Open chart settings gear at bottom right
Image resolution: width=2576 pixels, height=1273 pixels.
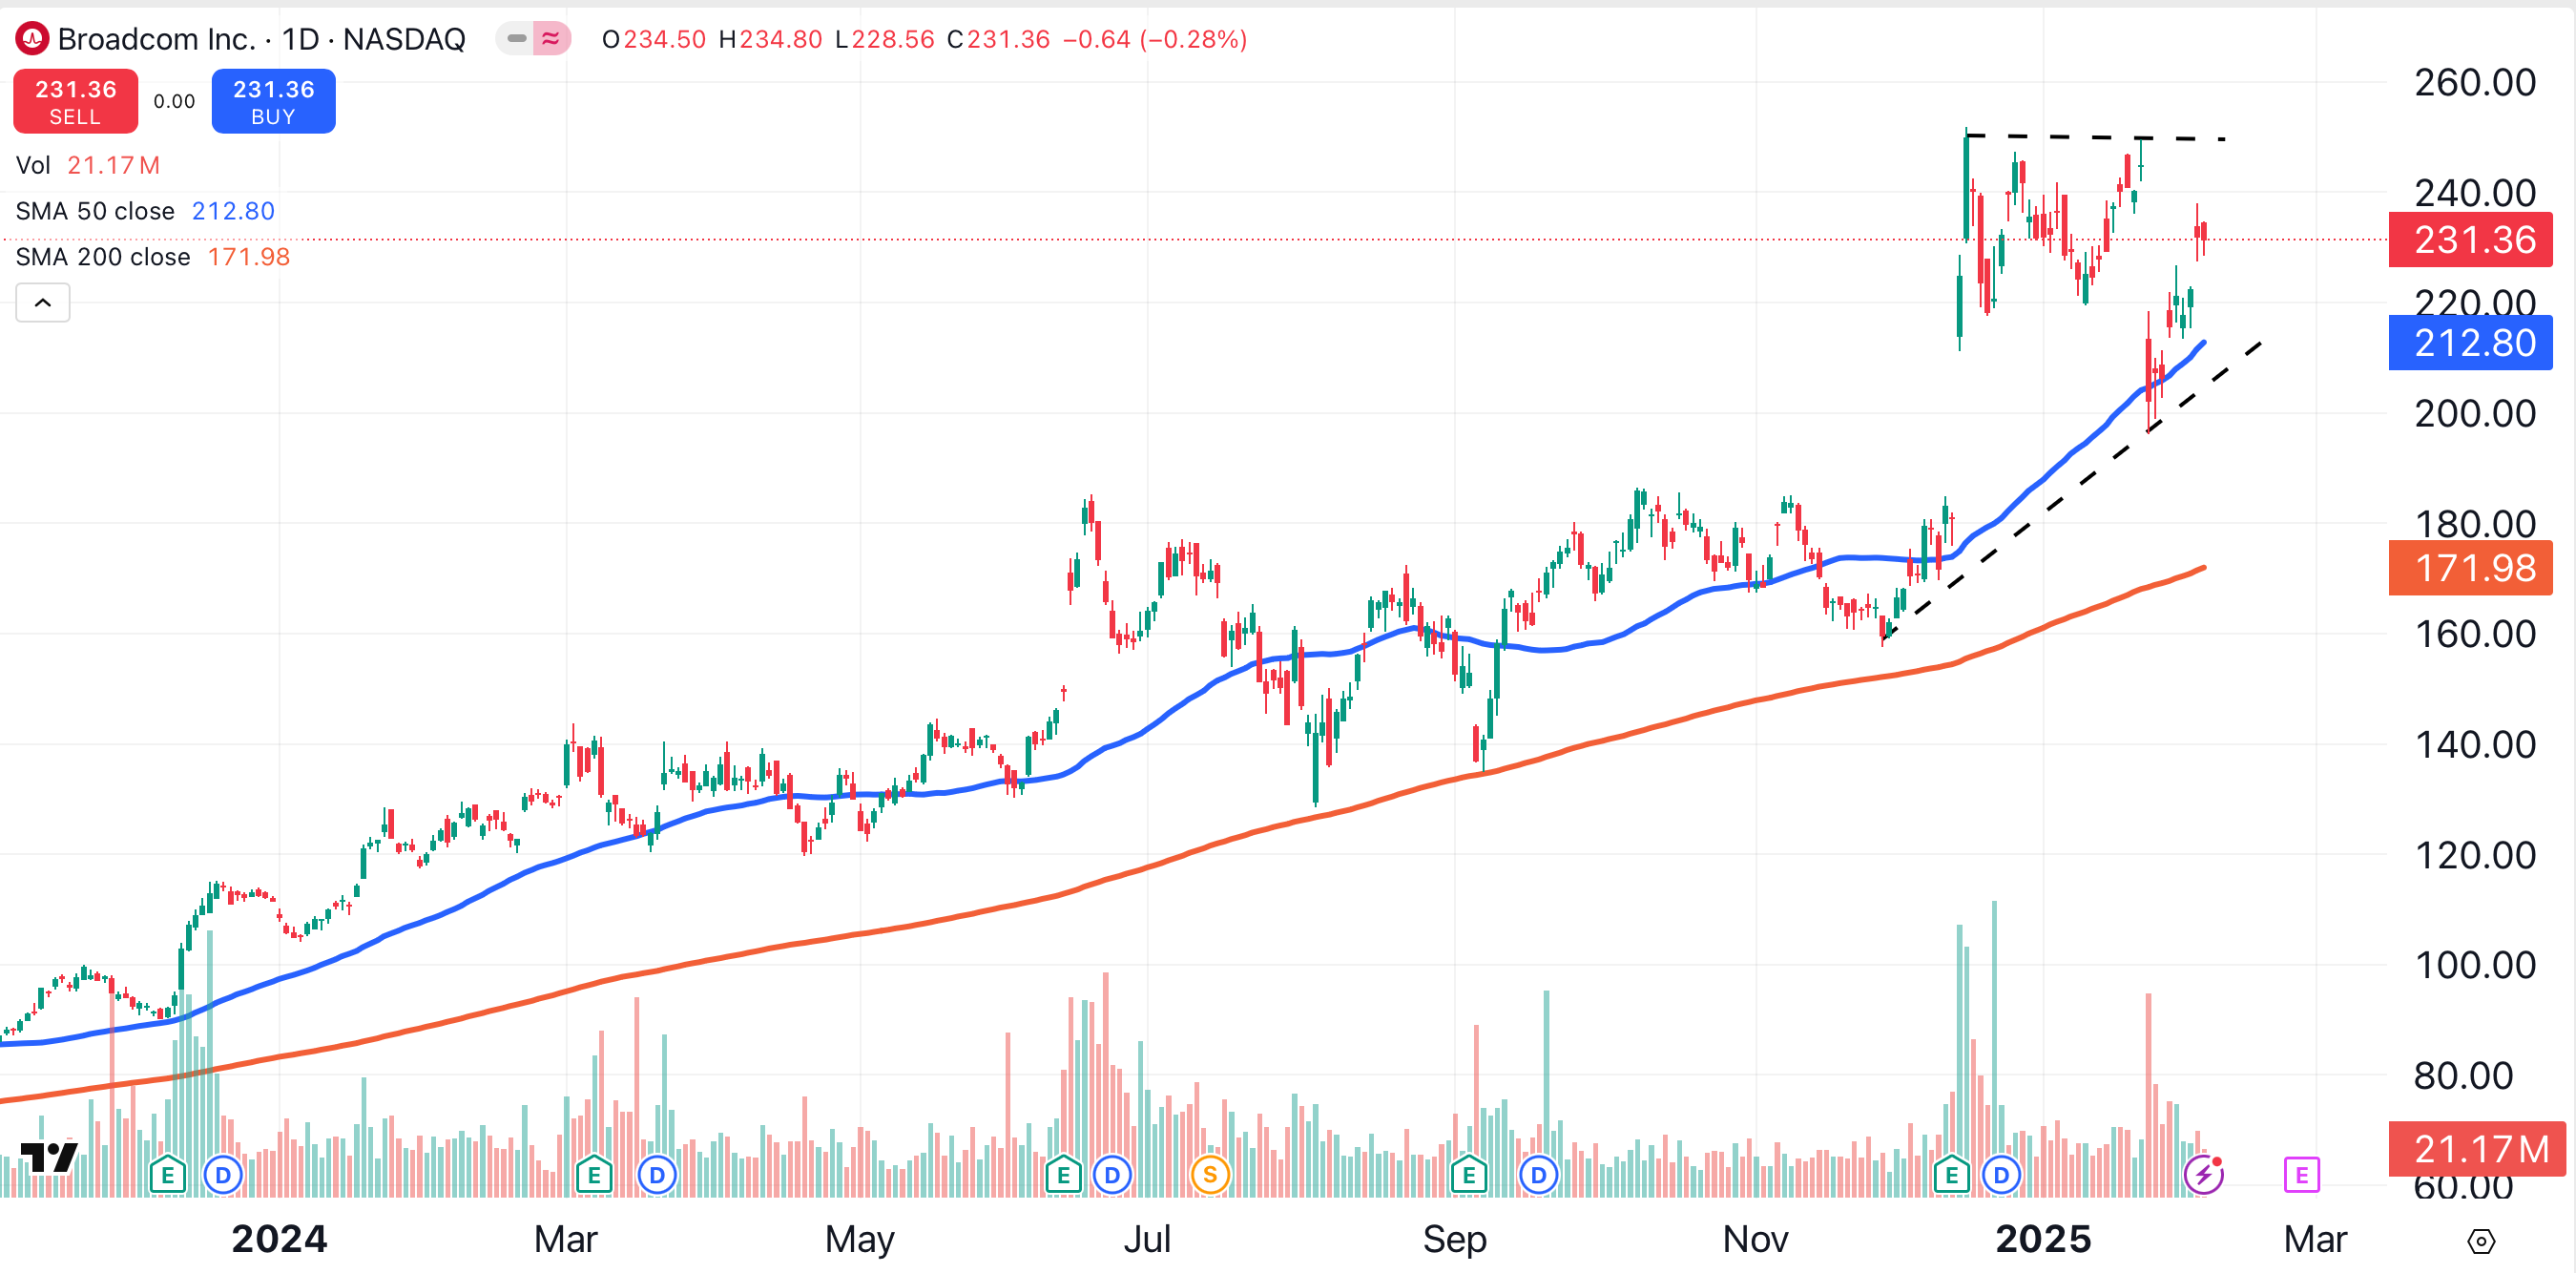click(2480, 1241)
